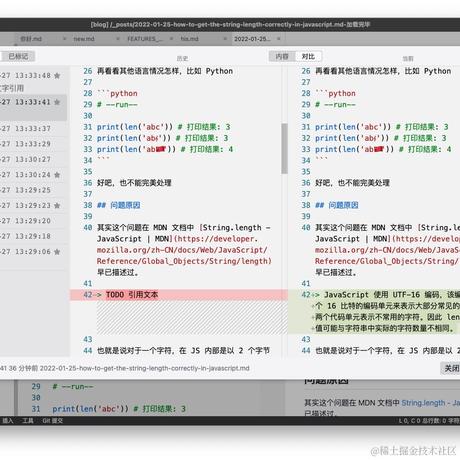Click line number 42 in the history pane
Viewport: 460px width, 460px height.
click(x=88, y=295)
